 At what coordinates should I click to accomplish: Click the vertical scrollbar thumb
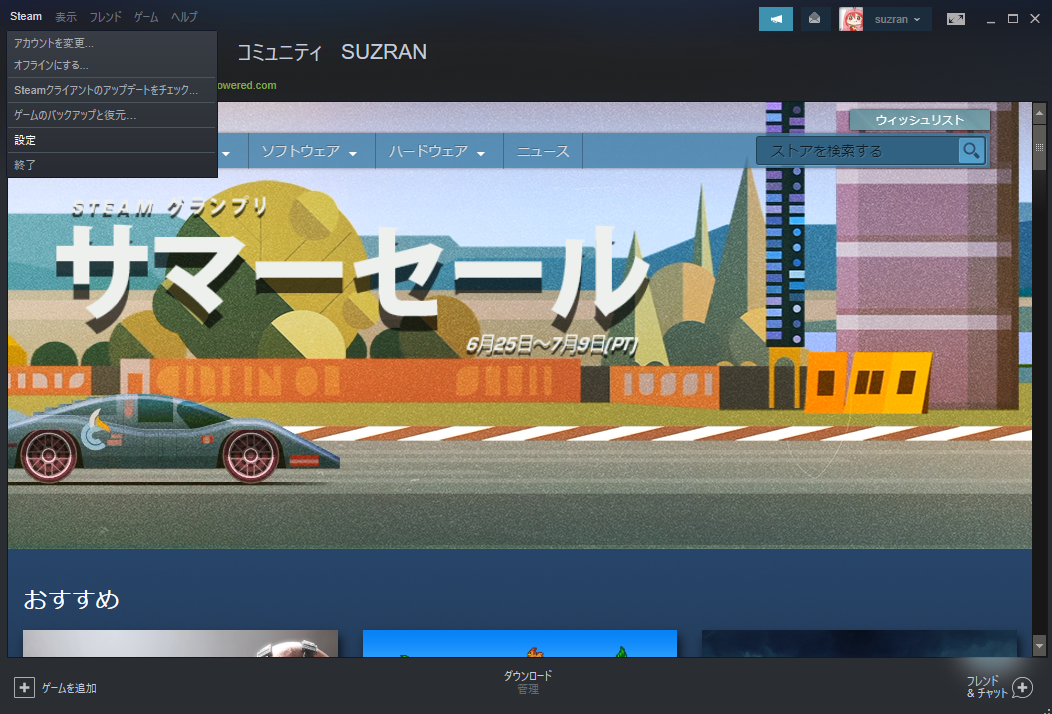1039,146
